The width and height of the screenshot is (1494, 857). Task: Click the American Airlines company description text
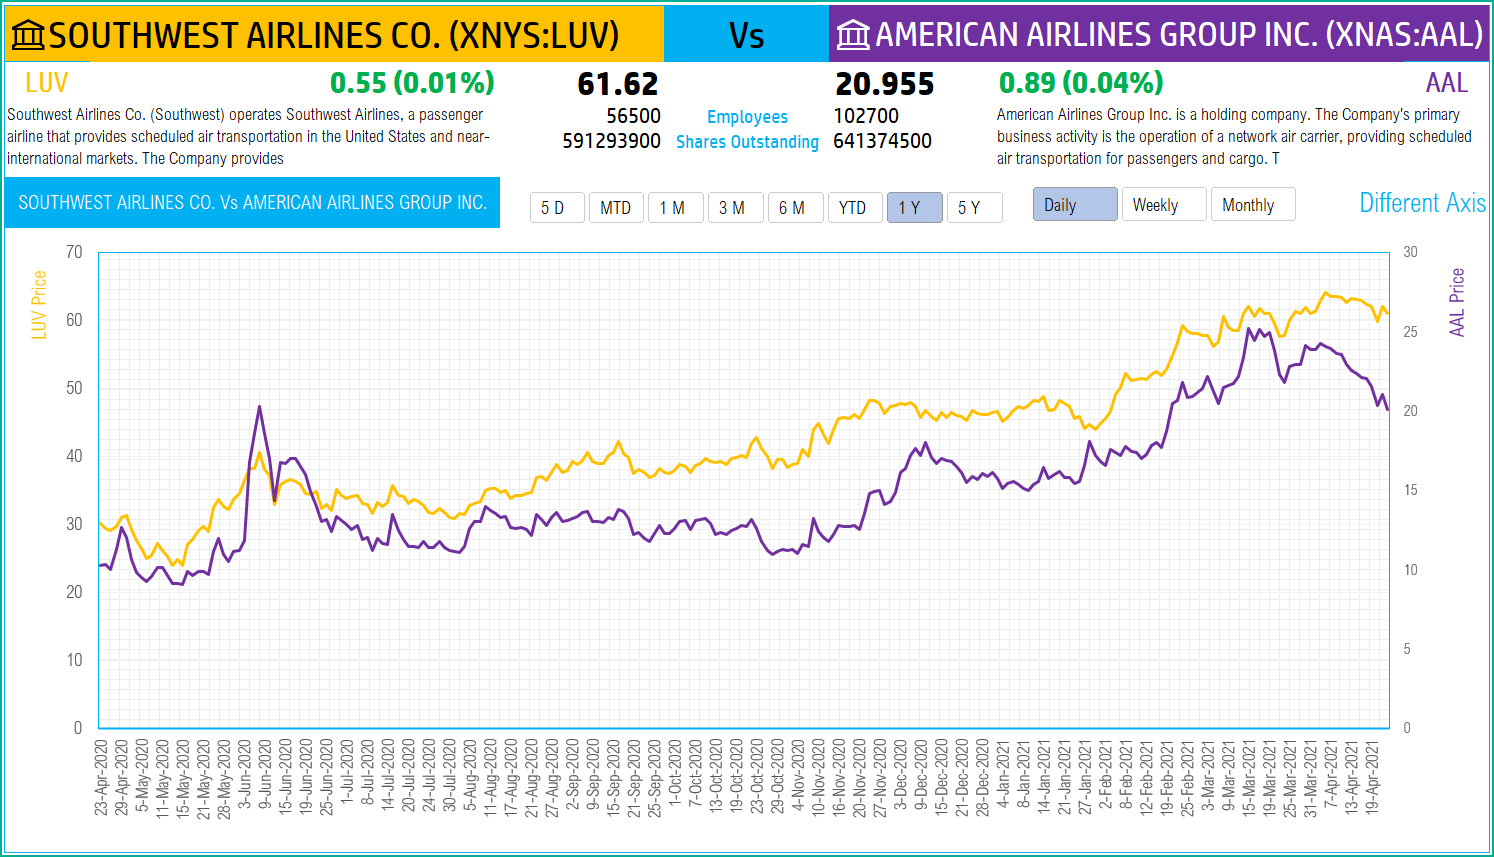1234,136
